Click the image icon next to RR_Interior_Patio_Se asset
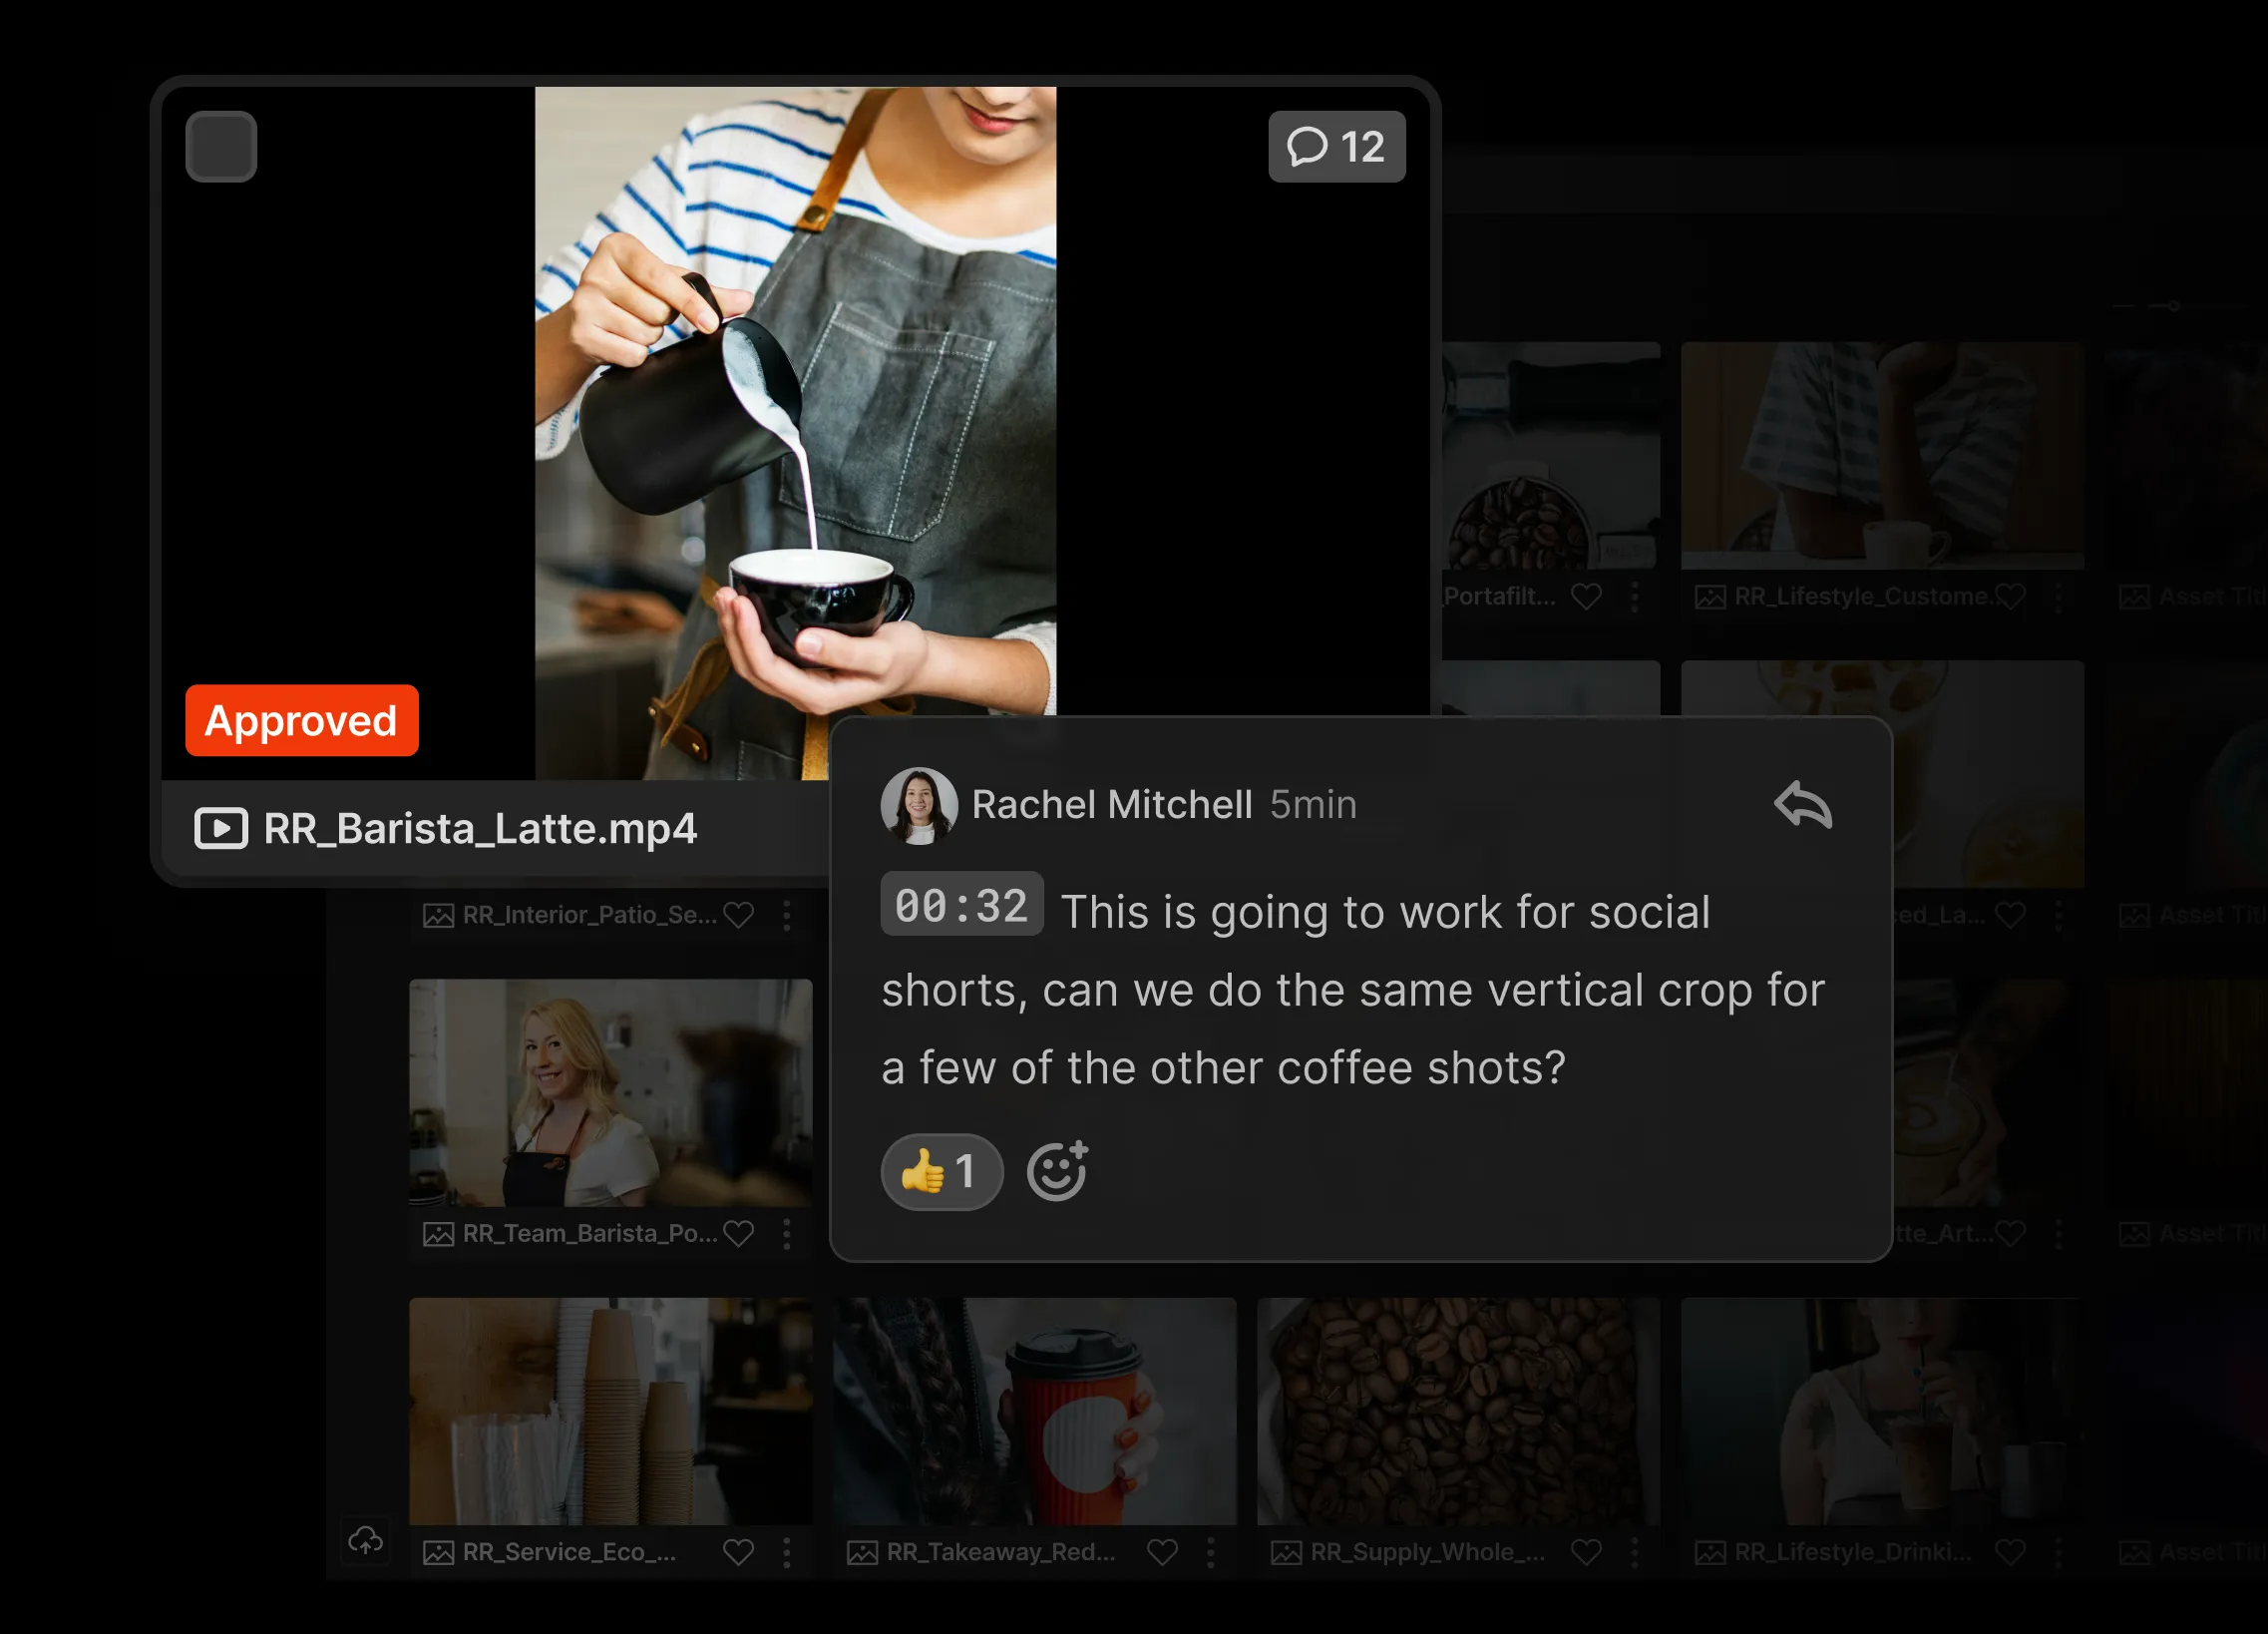The width and height of the screenshot is (2268, 1634). (439, 914)
